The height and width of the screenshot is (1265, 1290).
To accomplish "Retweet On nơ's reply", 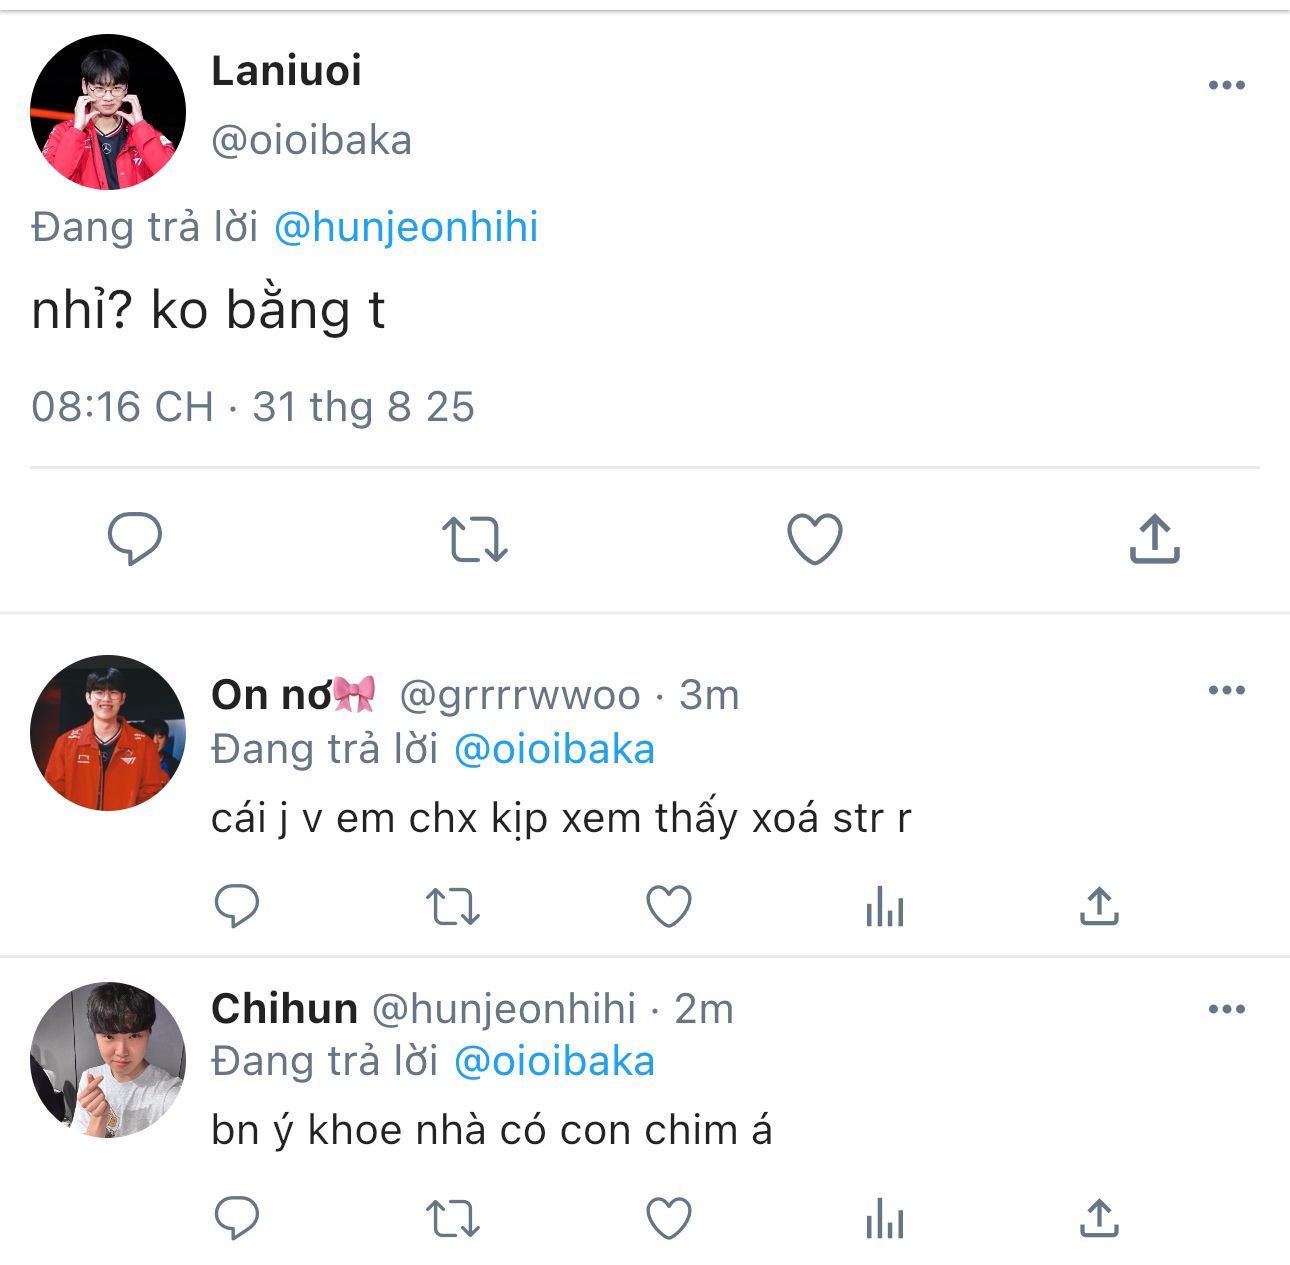I will [x=452, y=907].
